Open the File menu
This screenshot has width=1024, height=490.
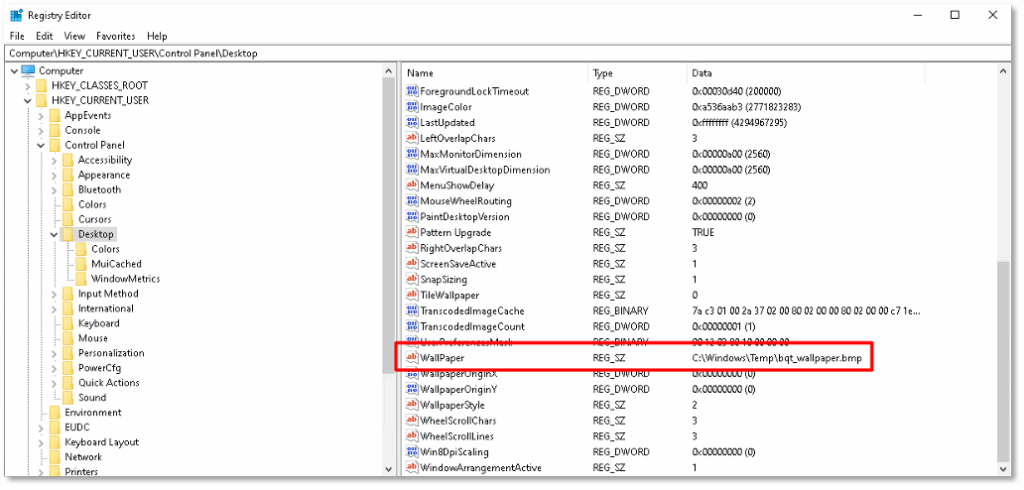pos(17,36)
